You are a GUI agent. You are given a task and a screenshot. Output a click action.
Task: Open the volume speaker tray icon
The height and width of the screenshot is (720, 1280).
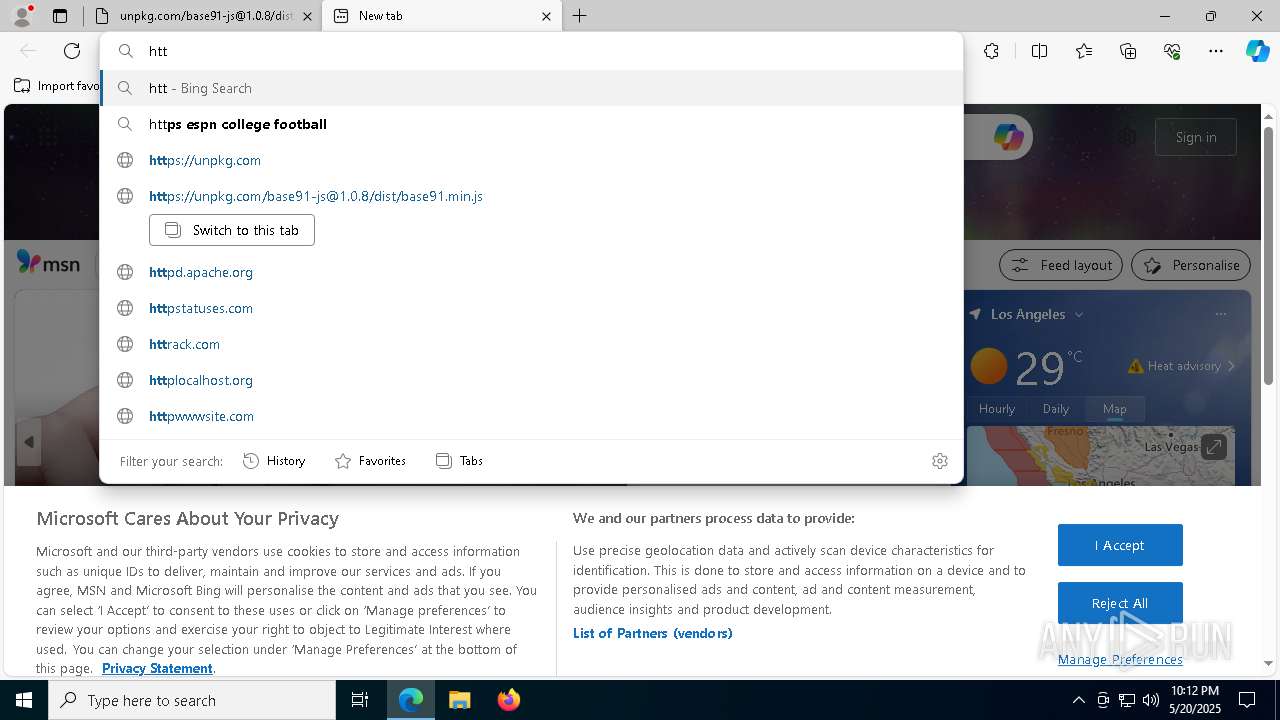[1151, 700]
